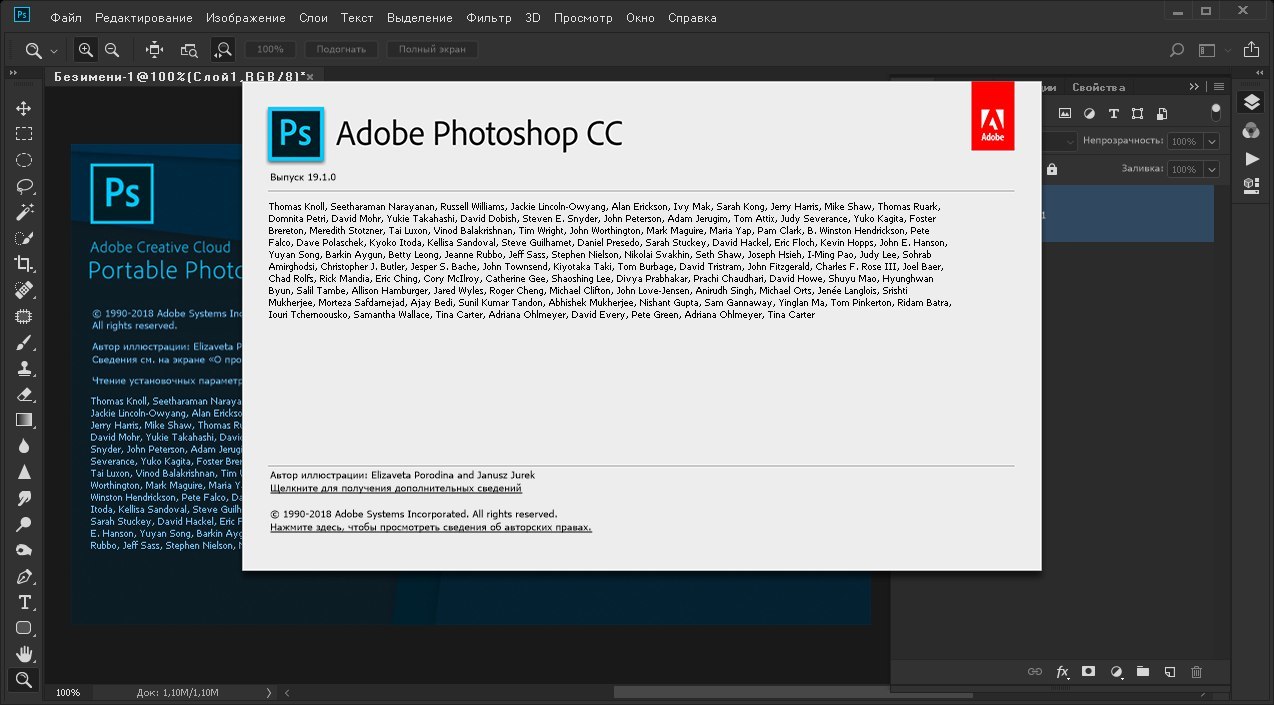This screenshot has height=705, width=1274.
Task: Open the Actions play icon in dock
Action: click(x=1251, y=158)
